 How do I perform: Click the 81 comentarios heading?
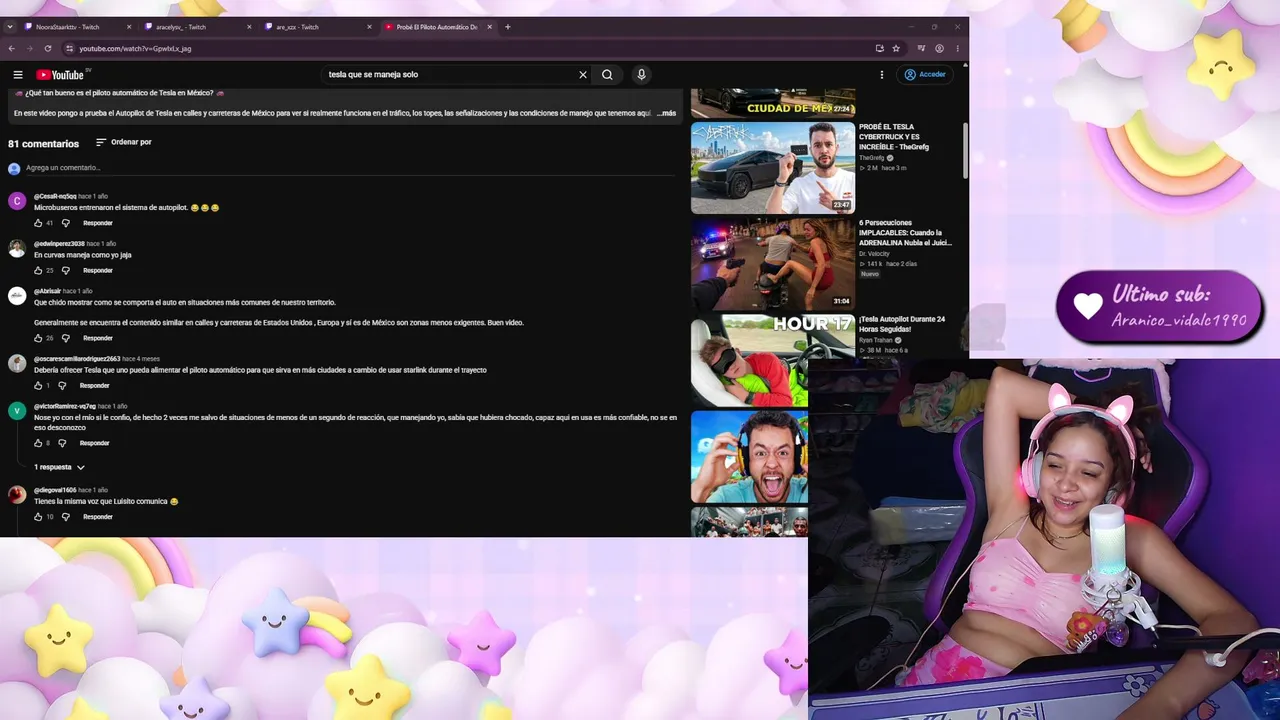[43, 144]
